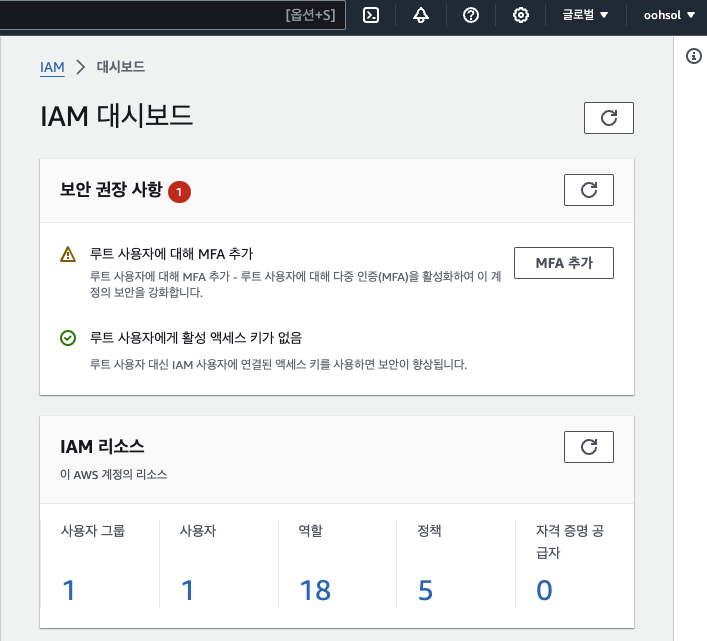Image resolution: width=707 pixels, height=641 pixels.
Task: Go to IAM via the breadcrumb link
Action: [x=52, y=67]
